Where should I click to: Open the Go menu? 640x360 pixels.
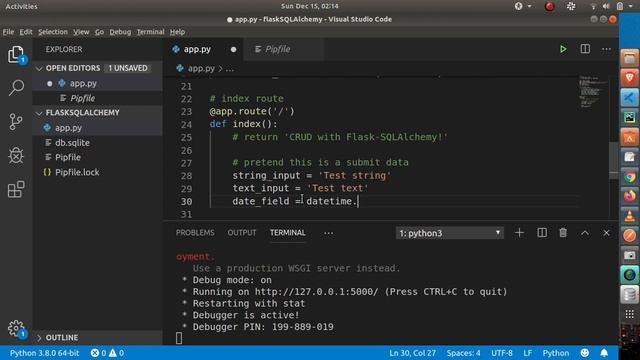pos(99,32)
